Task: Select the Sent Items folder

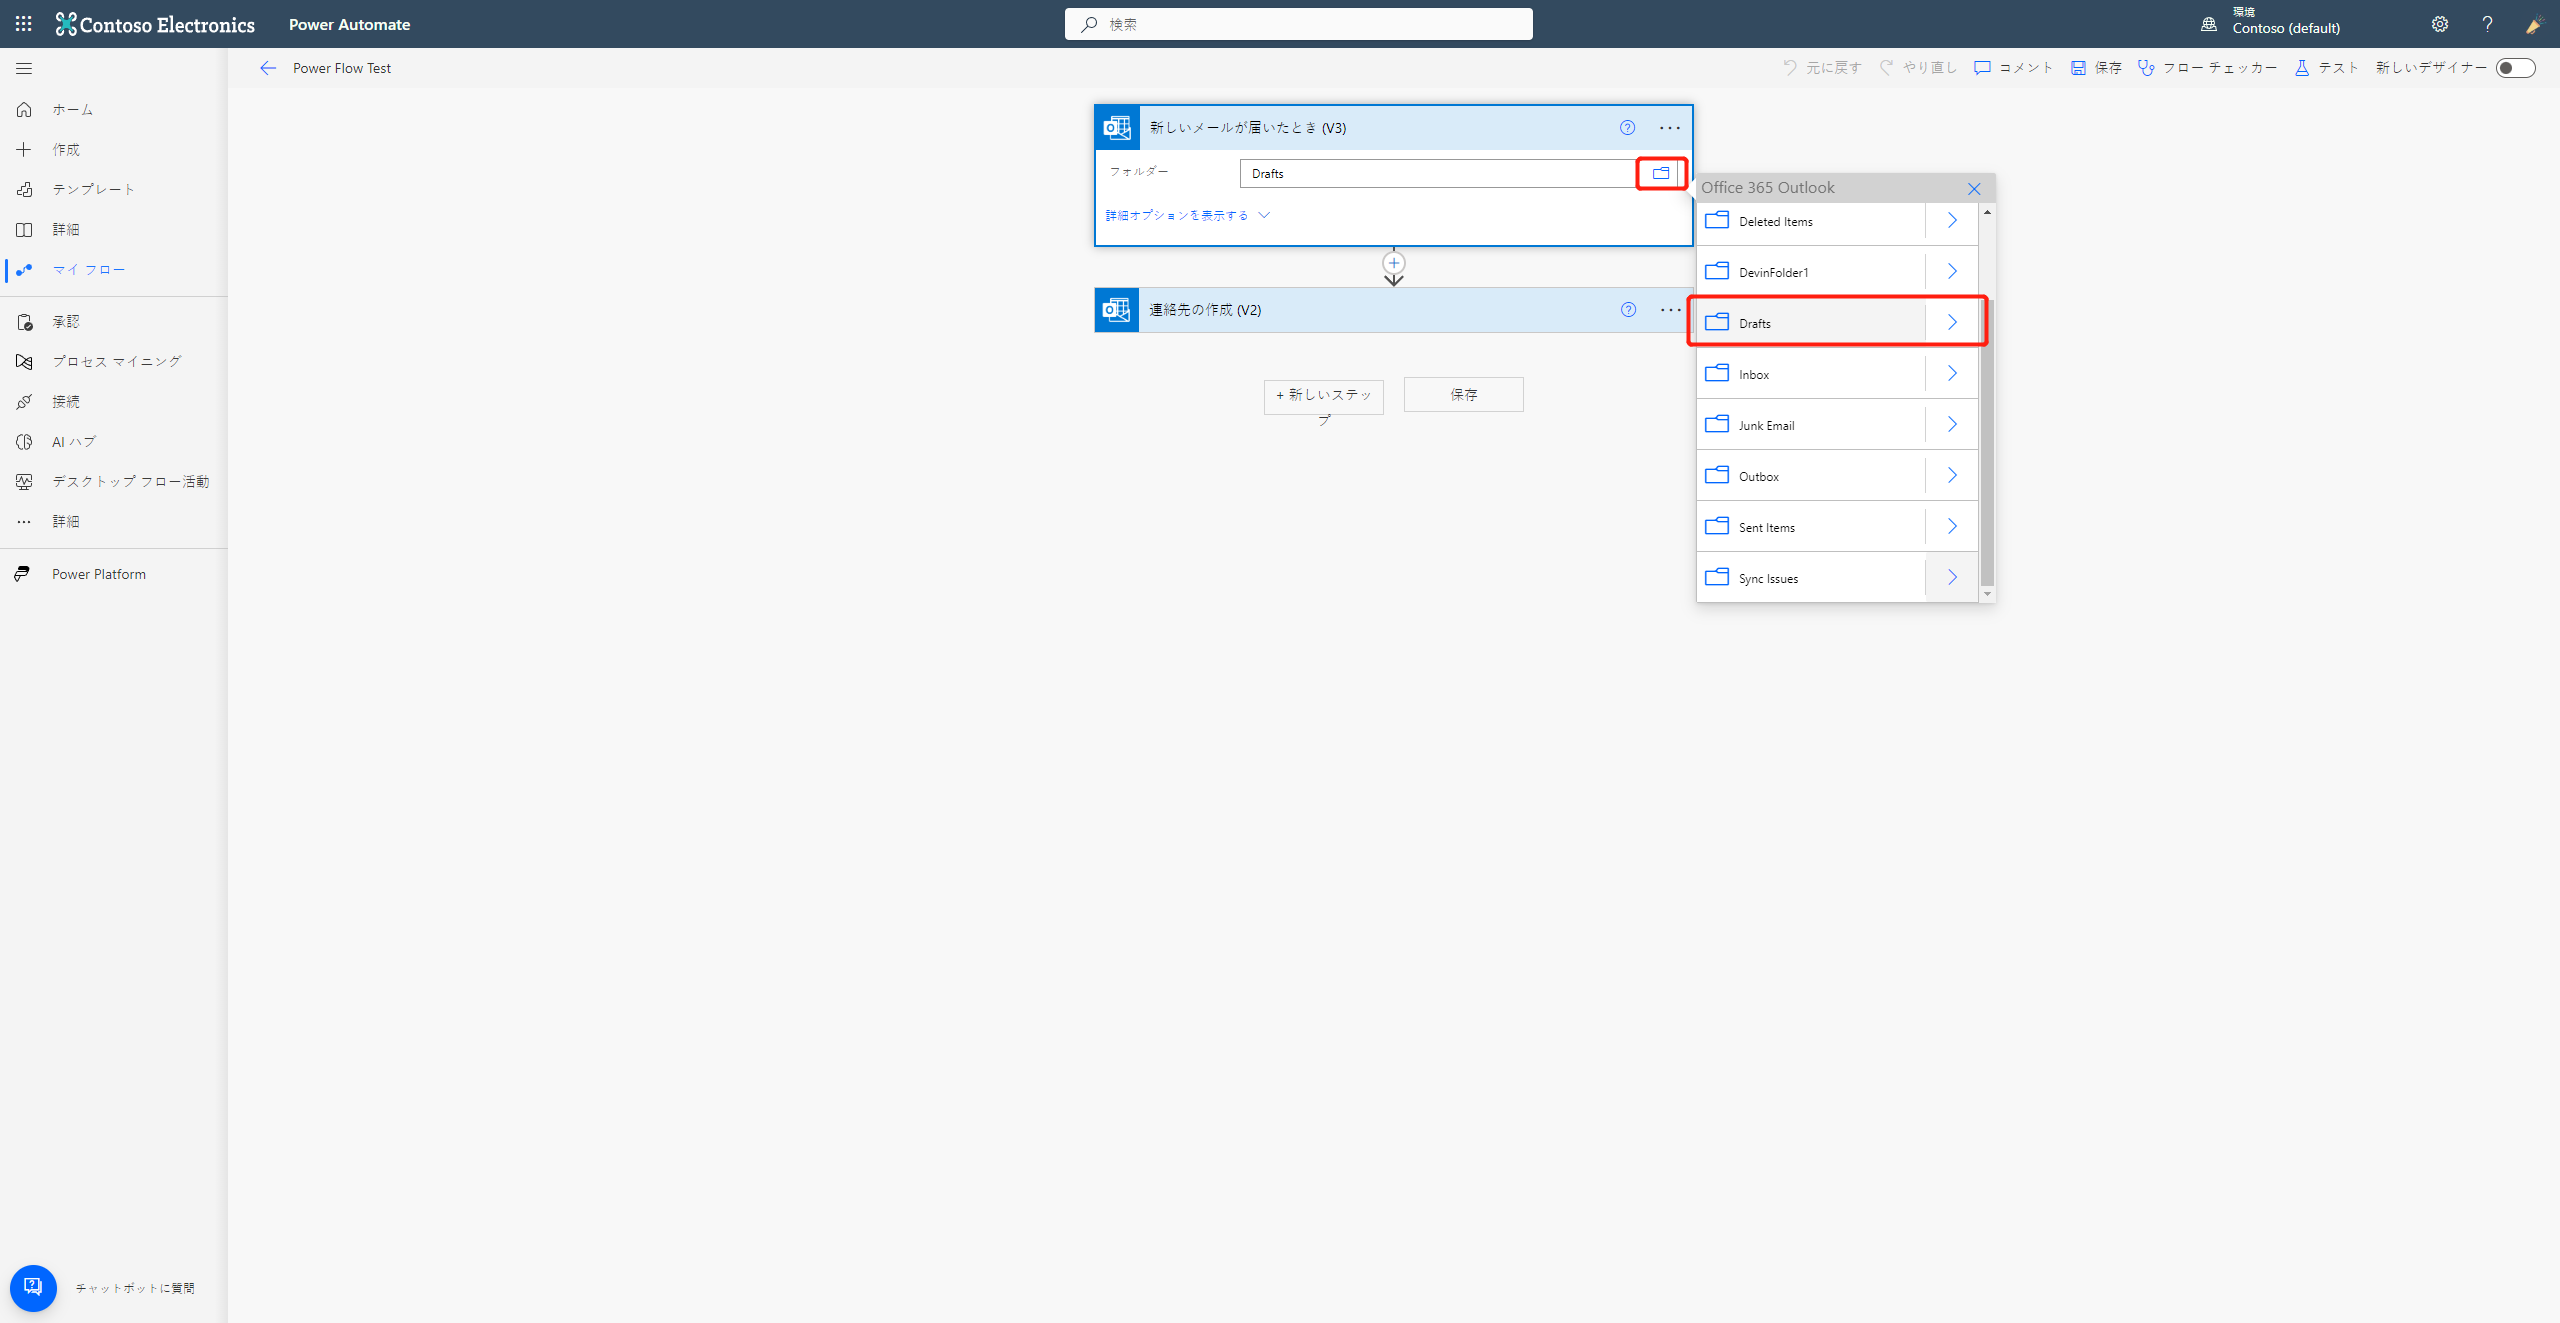Action: (1811, 527)
